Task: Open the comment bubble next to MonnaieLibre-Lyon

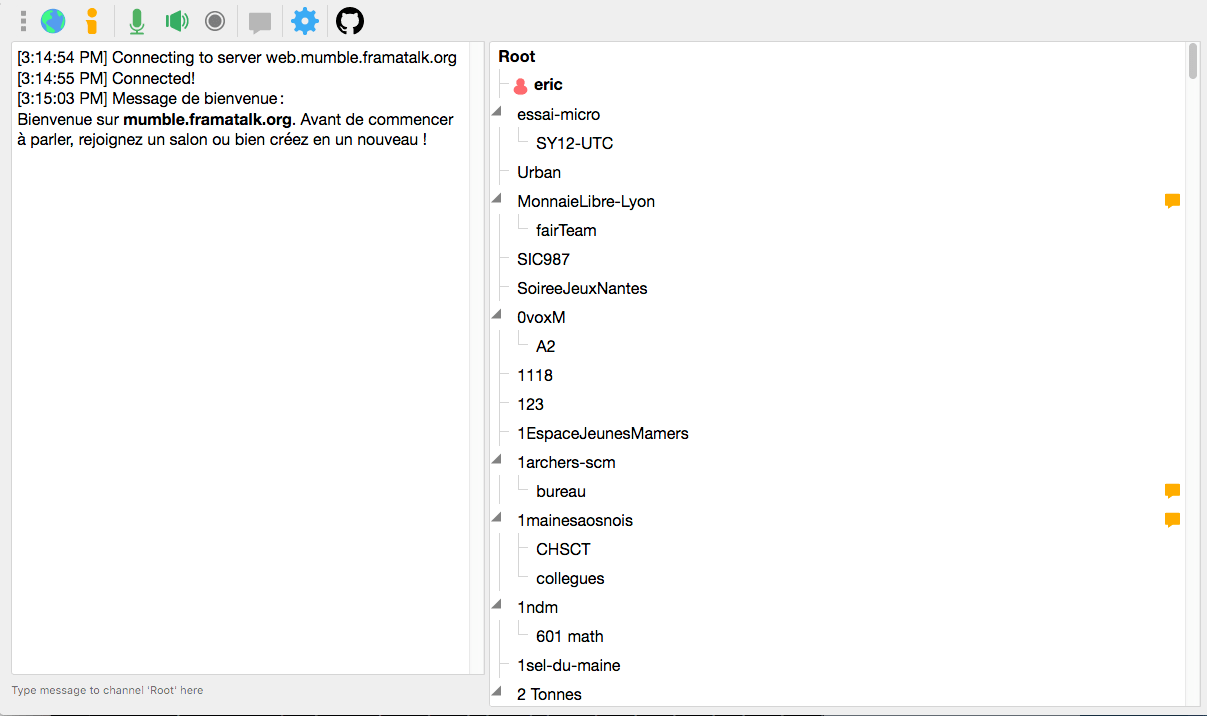Action: click(x=1171, y=200)
